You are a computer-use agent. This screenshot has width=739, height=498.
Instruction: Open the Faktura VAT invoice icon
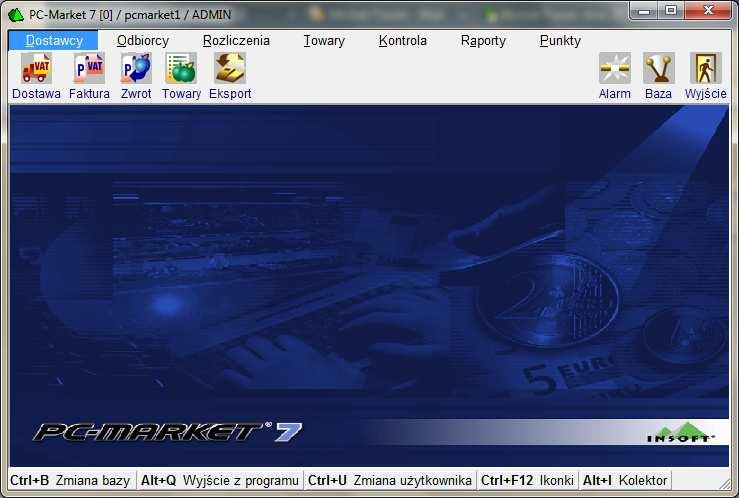pyautogui.click(x=89, y=69)
